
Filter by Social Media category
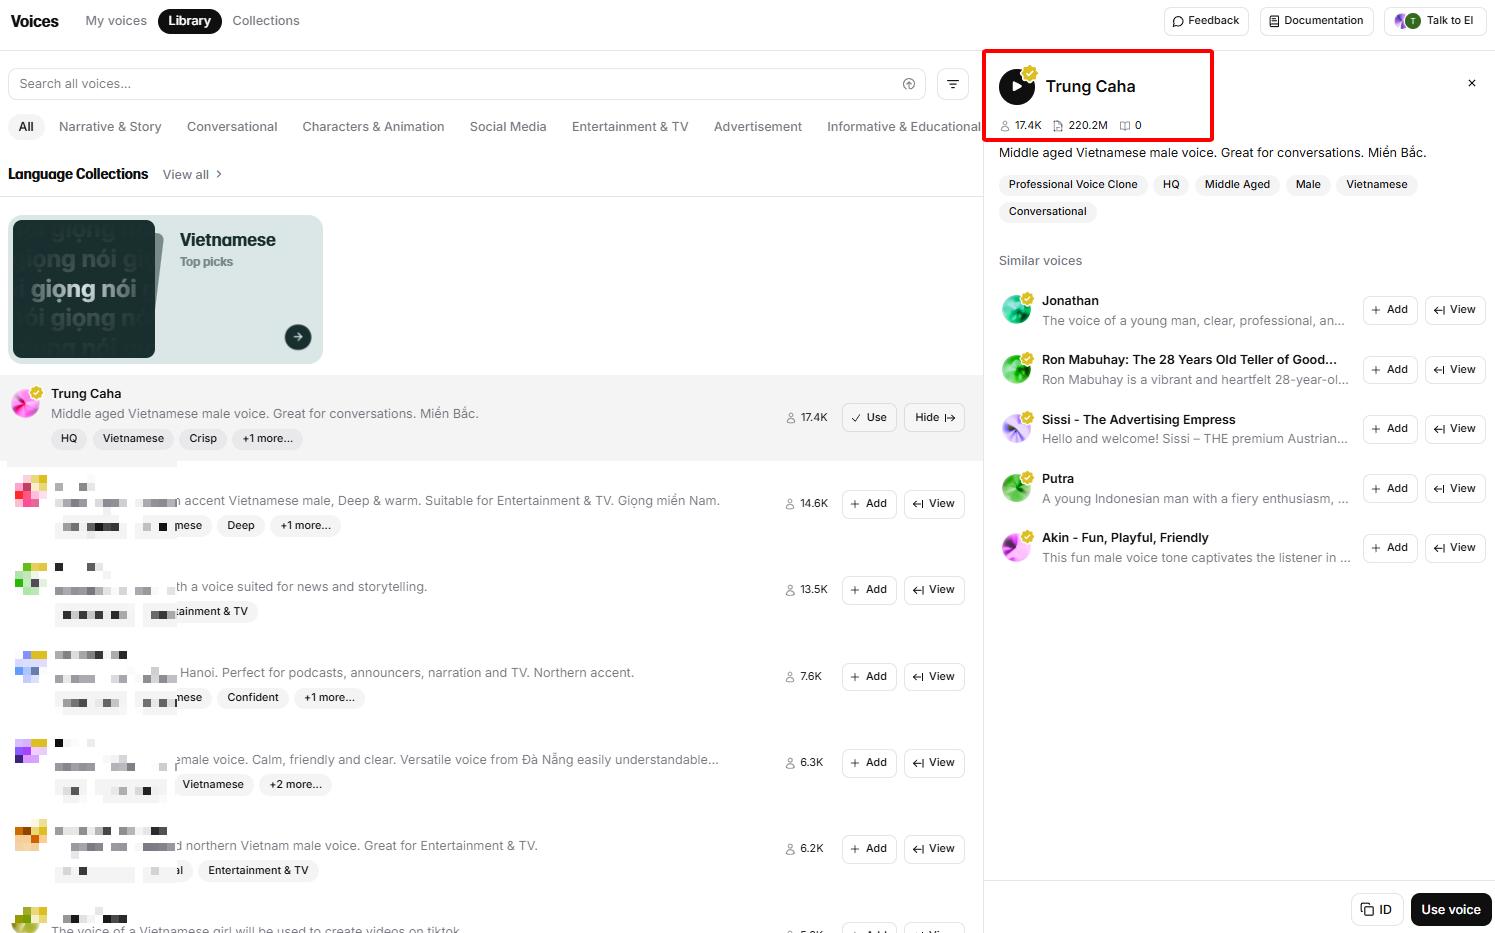tap(508, 127)
